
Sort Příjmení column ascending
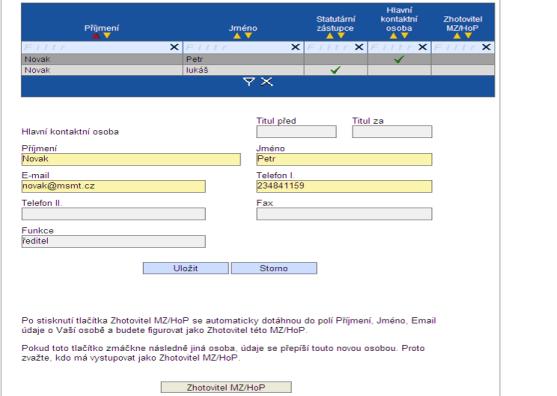pos(96,36)
